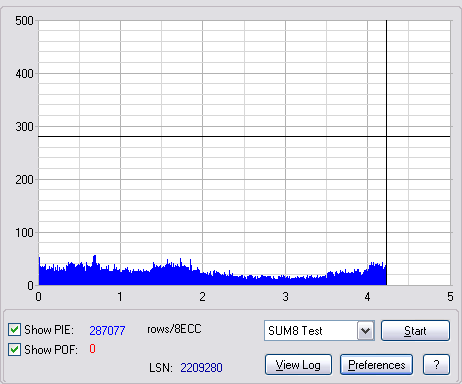Click the PIE count value 287077

[107, 330]
